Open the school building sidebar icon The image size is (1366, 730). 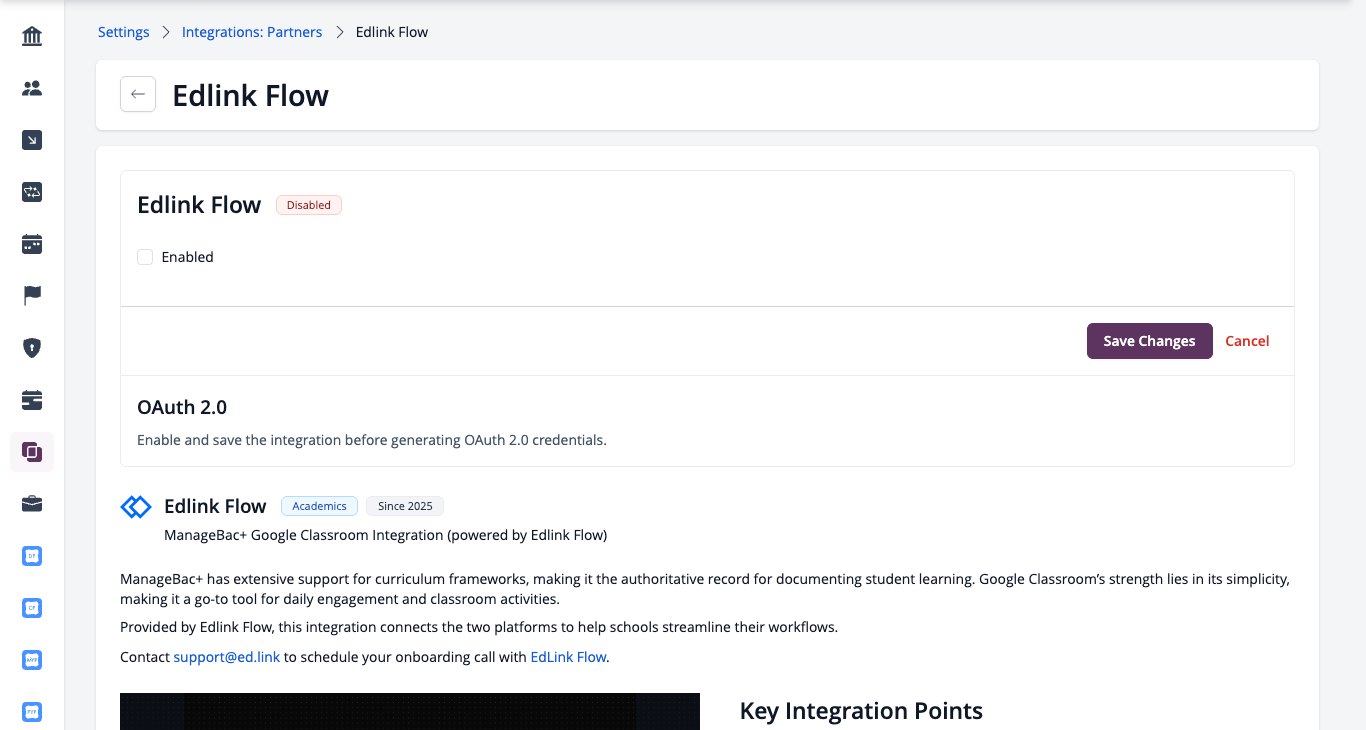[x=32, y=37]
